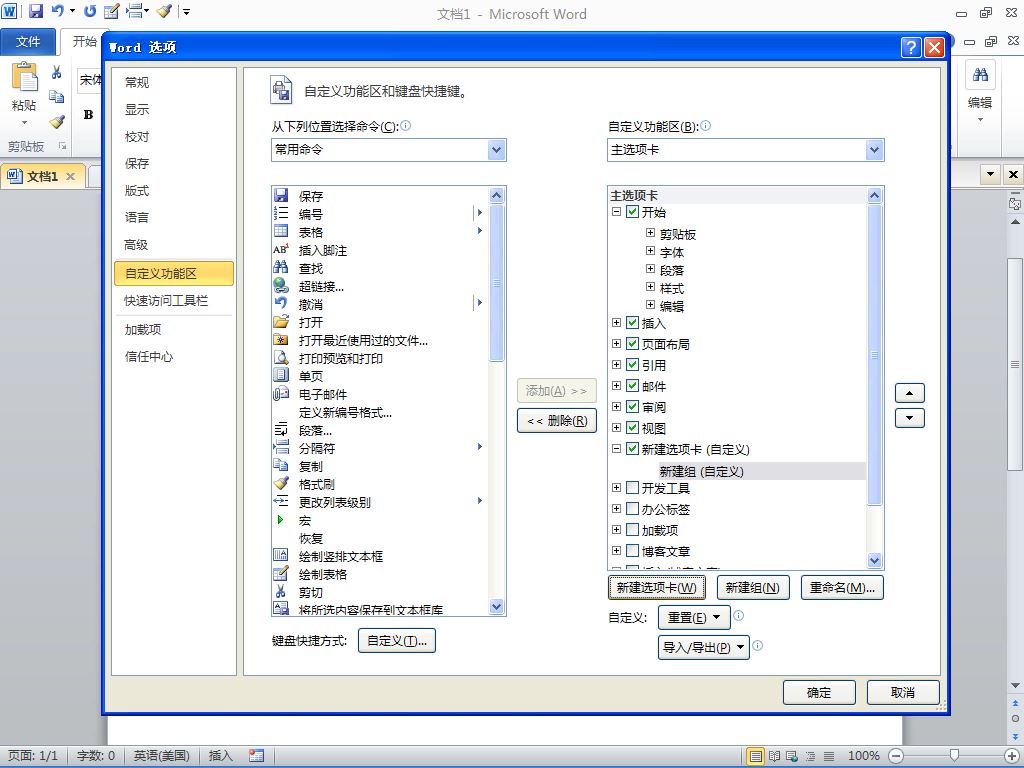The height and width of the screenshot is (768, 1024).
Task: Click the Paste icon in Word ribbon
Action: point(25,78)
